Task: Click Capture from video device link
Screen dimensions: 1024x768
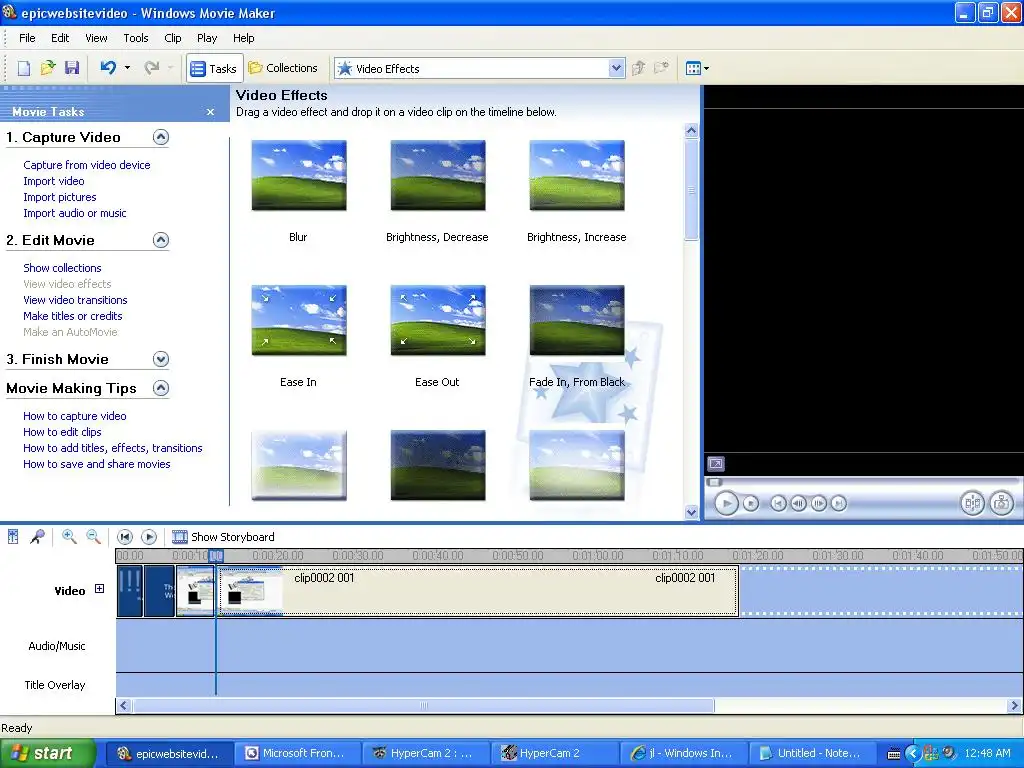Action: 87,165
